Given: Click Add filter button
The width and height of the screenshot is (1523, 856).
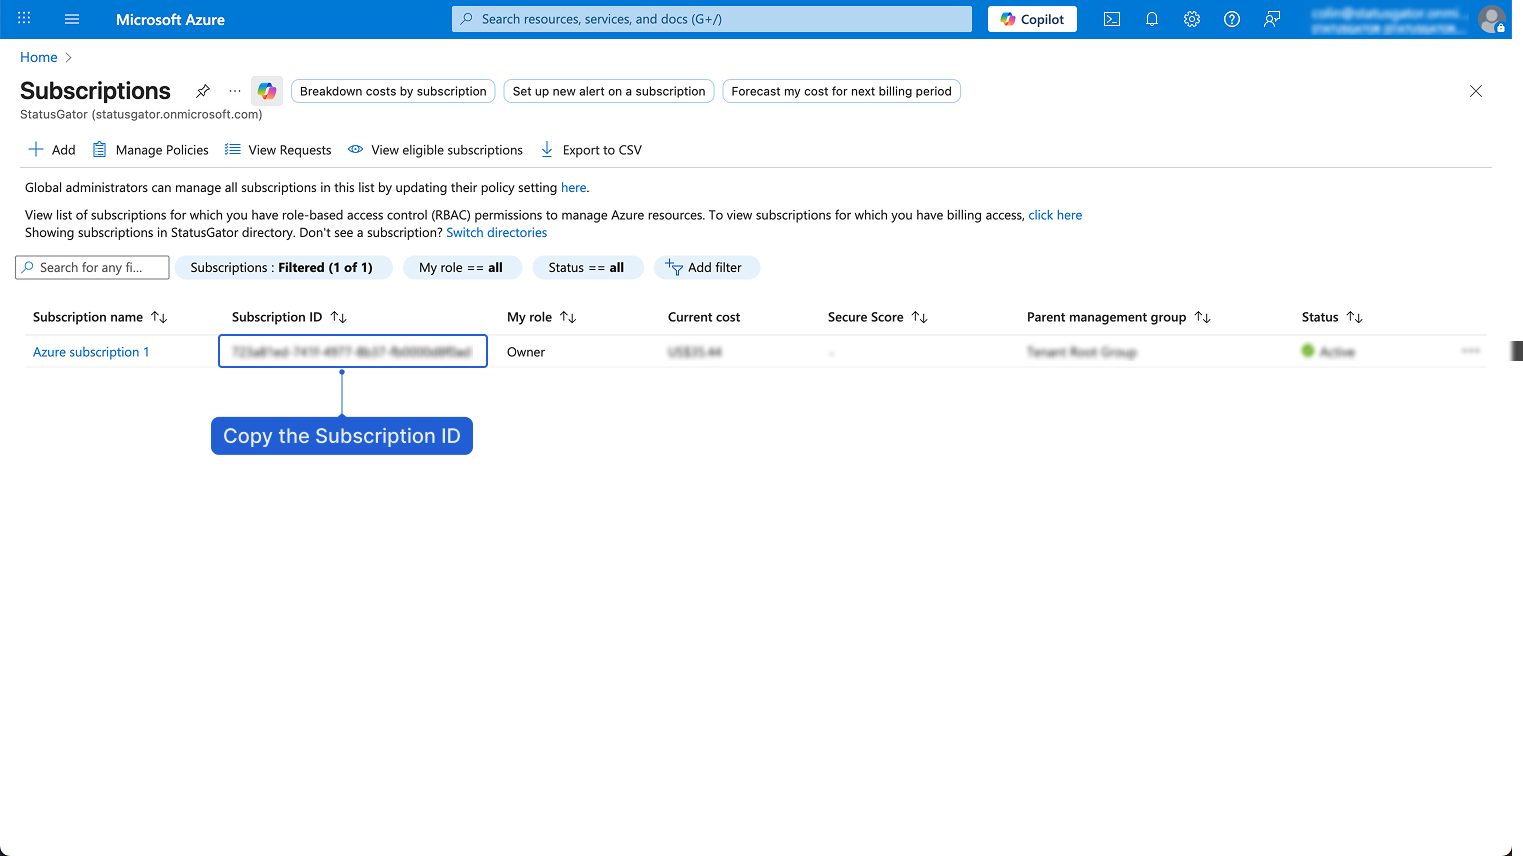Looking at the screenshot, I should pyautogui.click(x=706, y=268).
